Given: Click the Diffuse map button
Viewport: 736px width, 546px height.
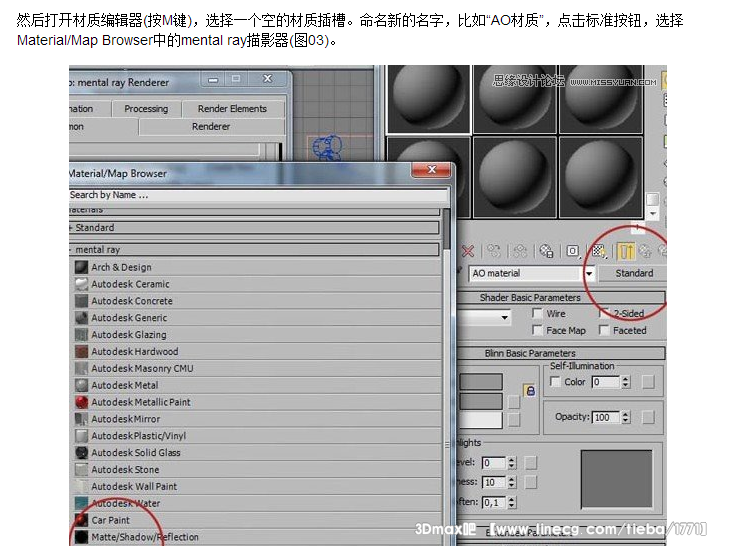Looking at the screenshot, I should click(514, 402).
